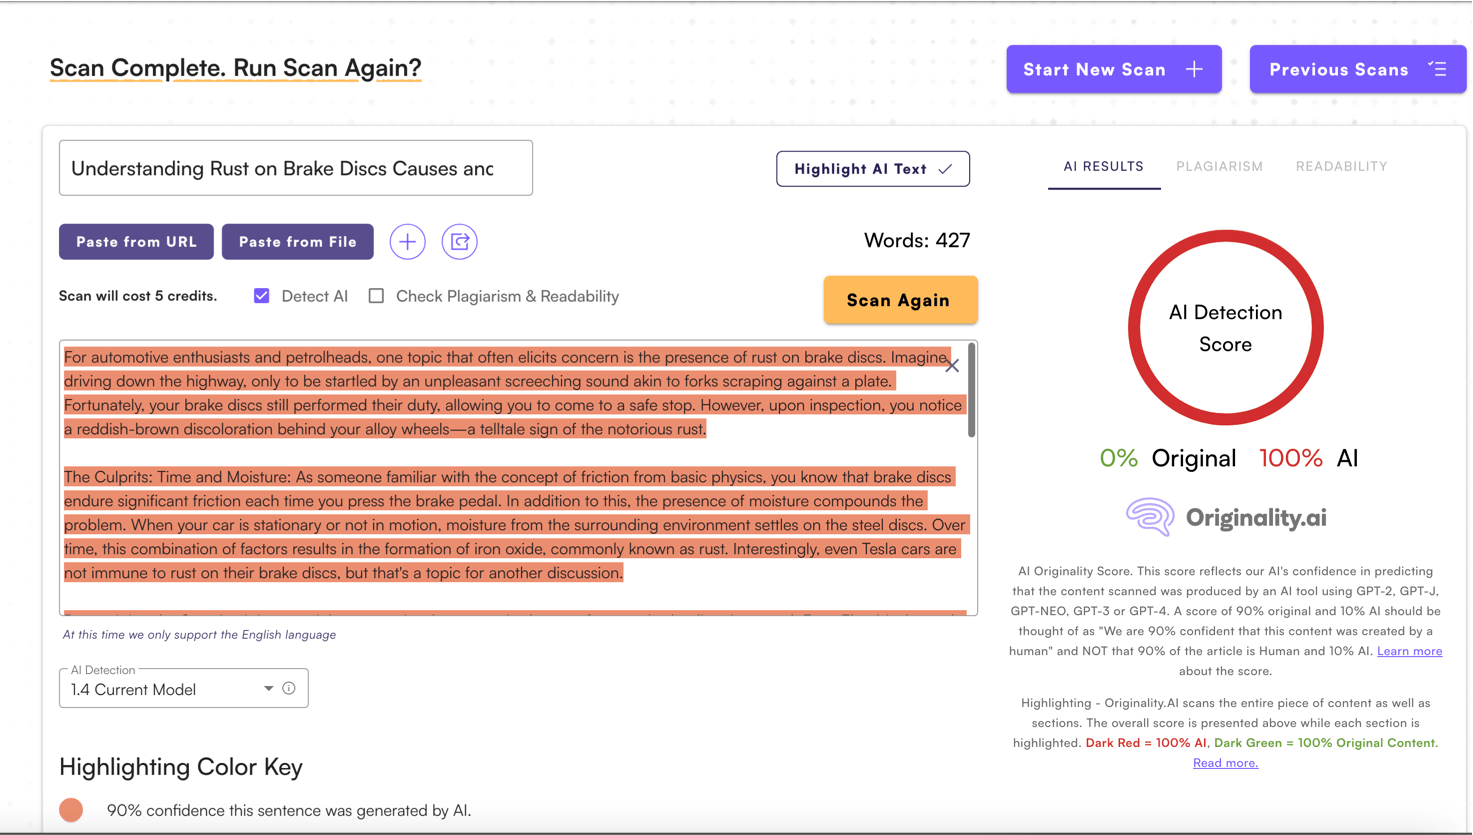Open the Previous Scans list
Screen dimensions: 1473x835
click(x=1357, y=69)
